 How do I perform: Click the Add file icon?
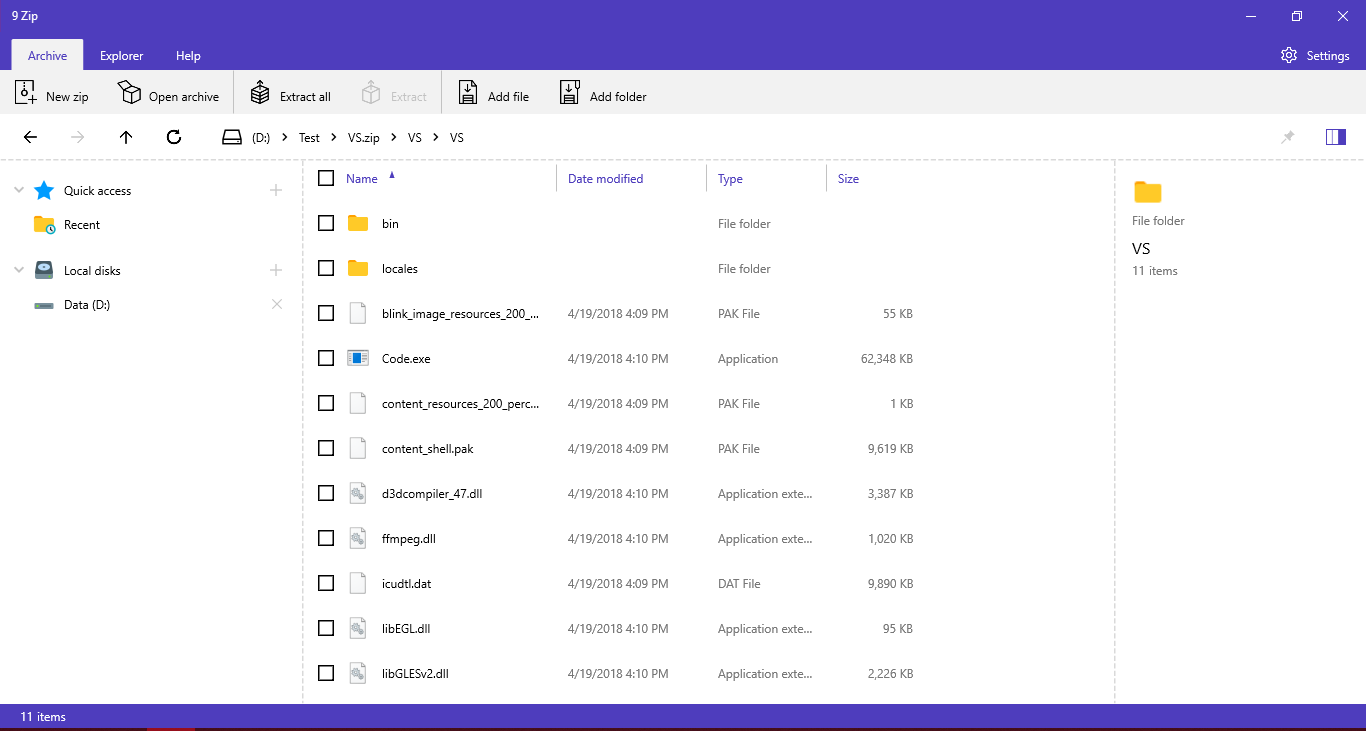[x=468, y=92]
